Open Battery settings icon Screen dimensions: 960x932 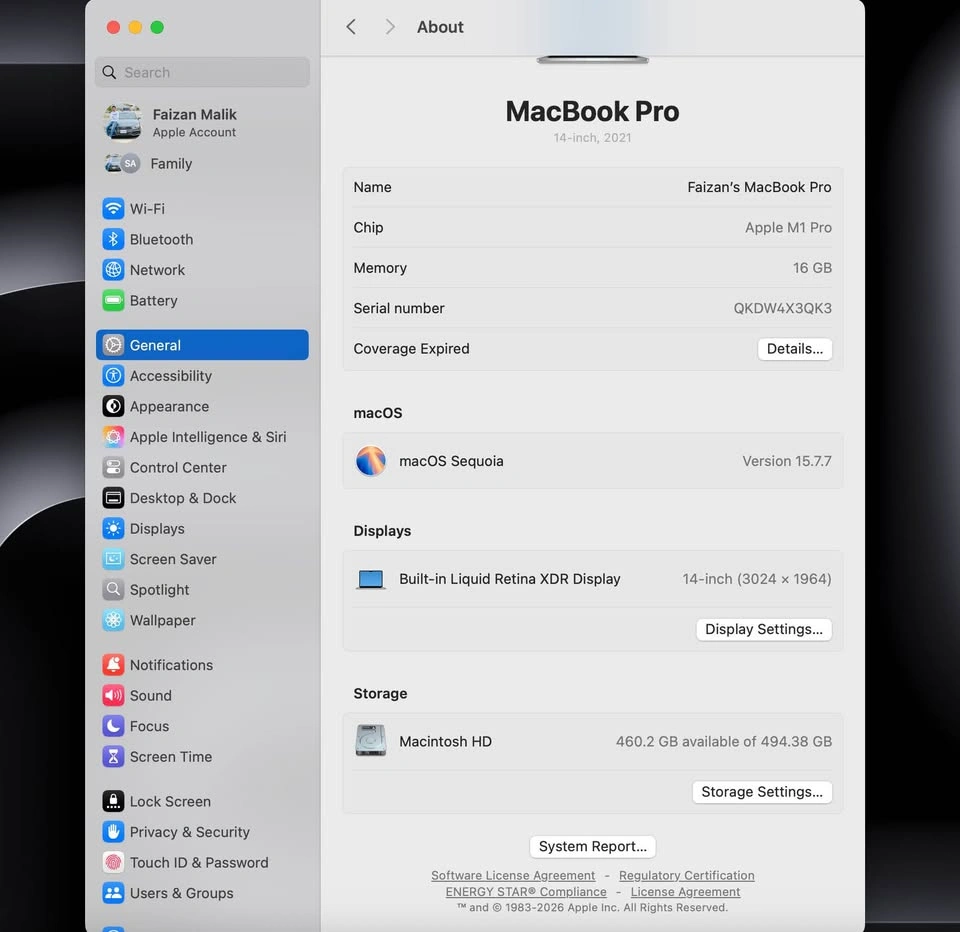click(113, 301)
